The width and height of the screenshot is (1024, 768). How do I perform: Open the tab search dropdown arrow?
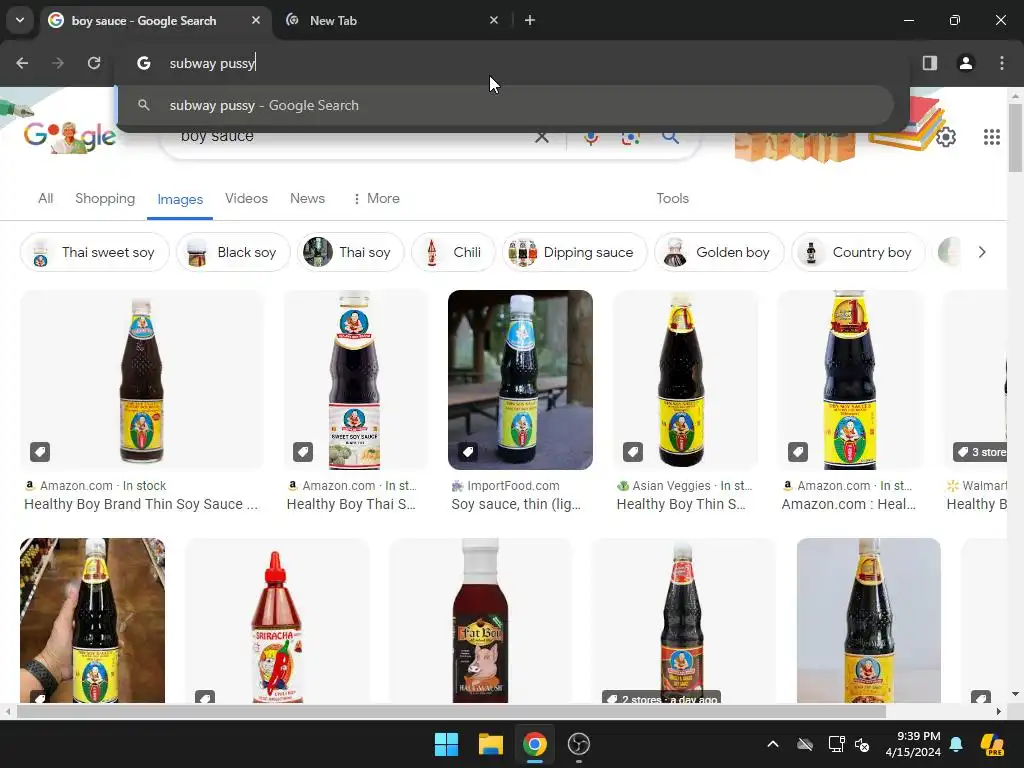(x=20, y=20)
